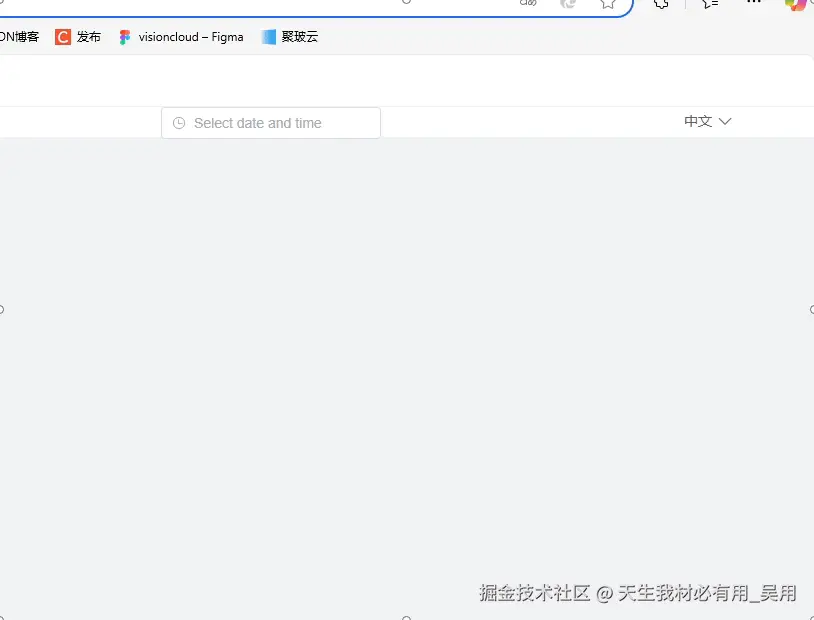Image resolution: width=814 pixels, height=620 pixels.
Task: Click the Figma favicon on the bookmarks bar
Action: tap(124, 37)
